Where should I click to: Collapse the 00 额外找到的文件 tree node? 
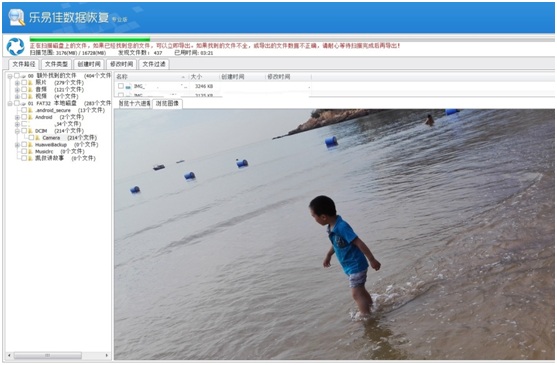coord(10,76)
